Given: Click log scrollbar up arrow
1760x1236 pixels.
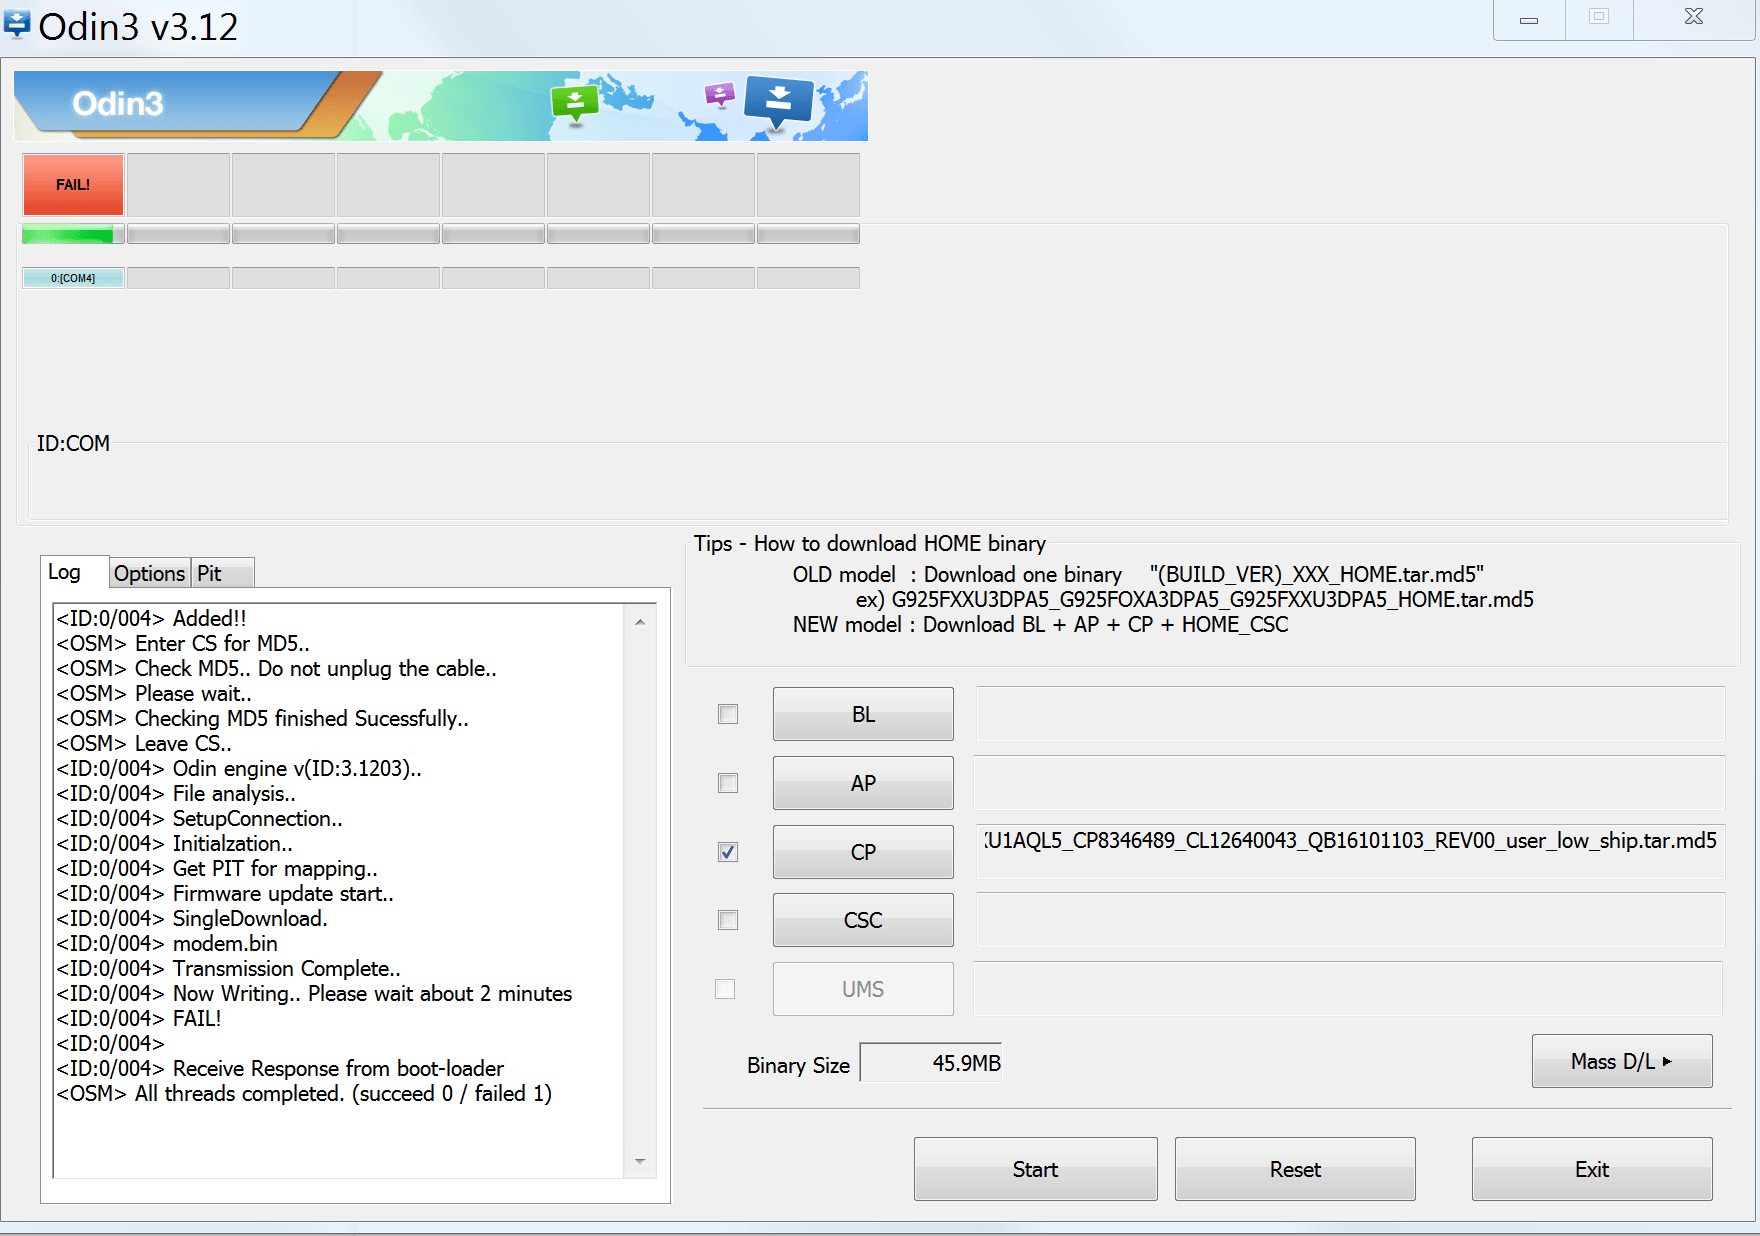Looking at the screenshot, I should tap(640, 622).
